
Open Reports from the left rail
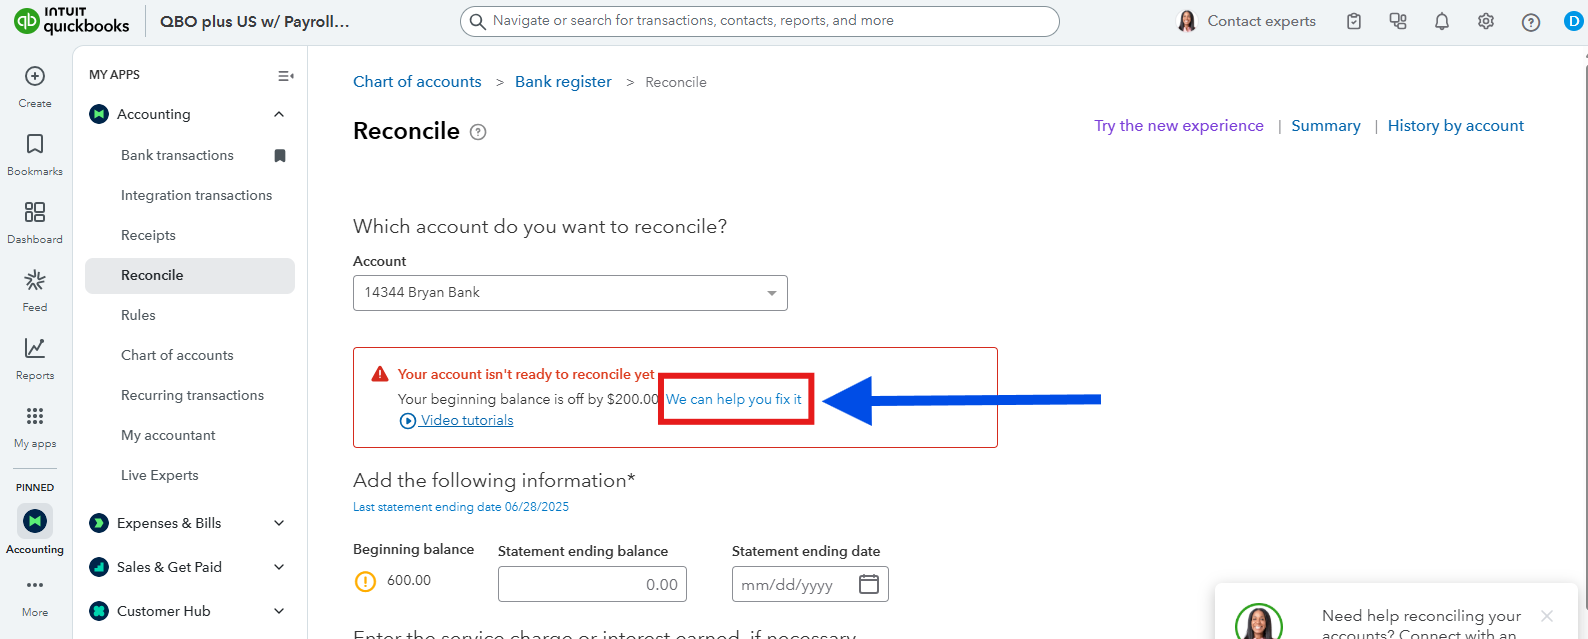[x=35, y=349]
